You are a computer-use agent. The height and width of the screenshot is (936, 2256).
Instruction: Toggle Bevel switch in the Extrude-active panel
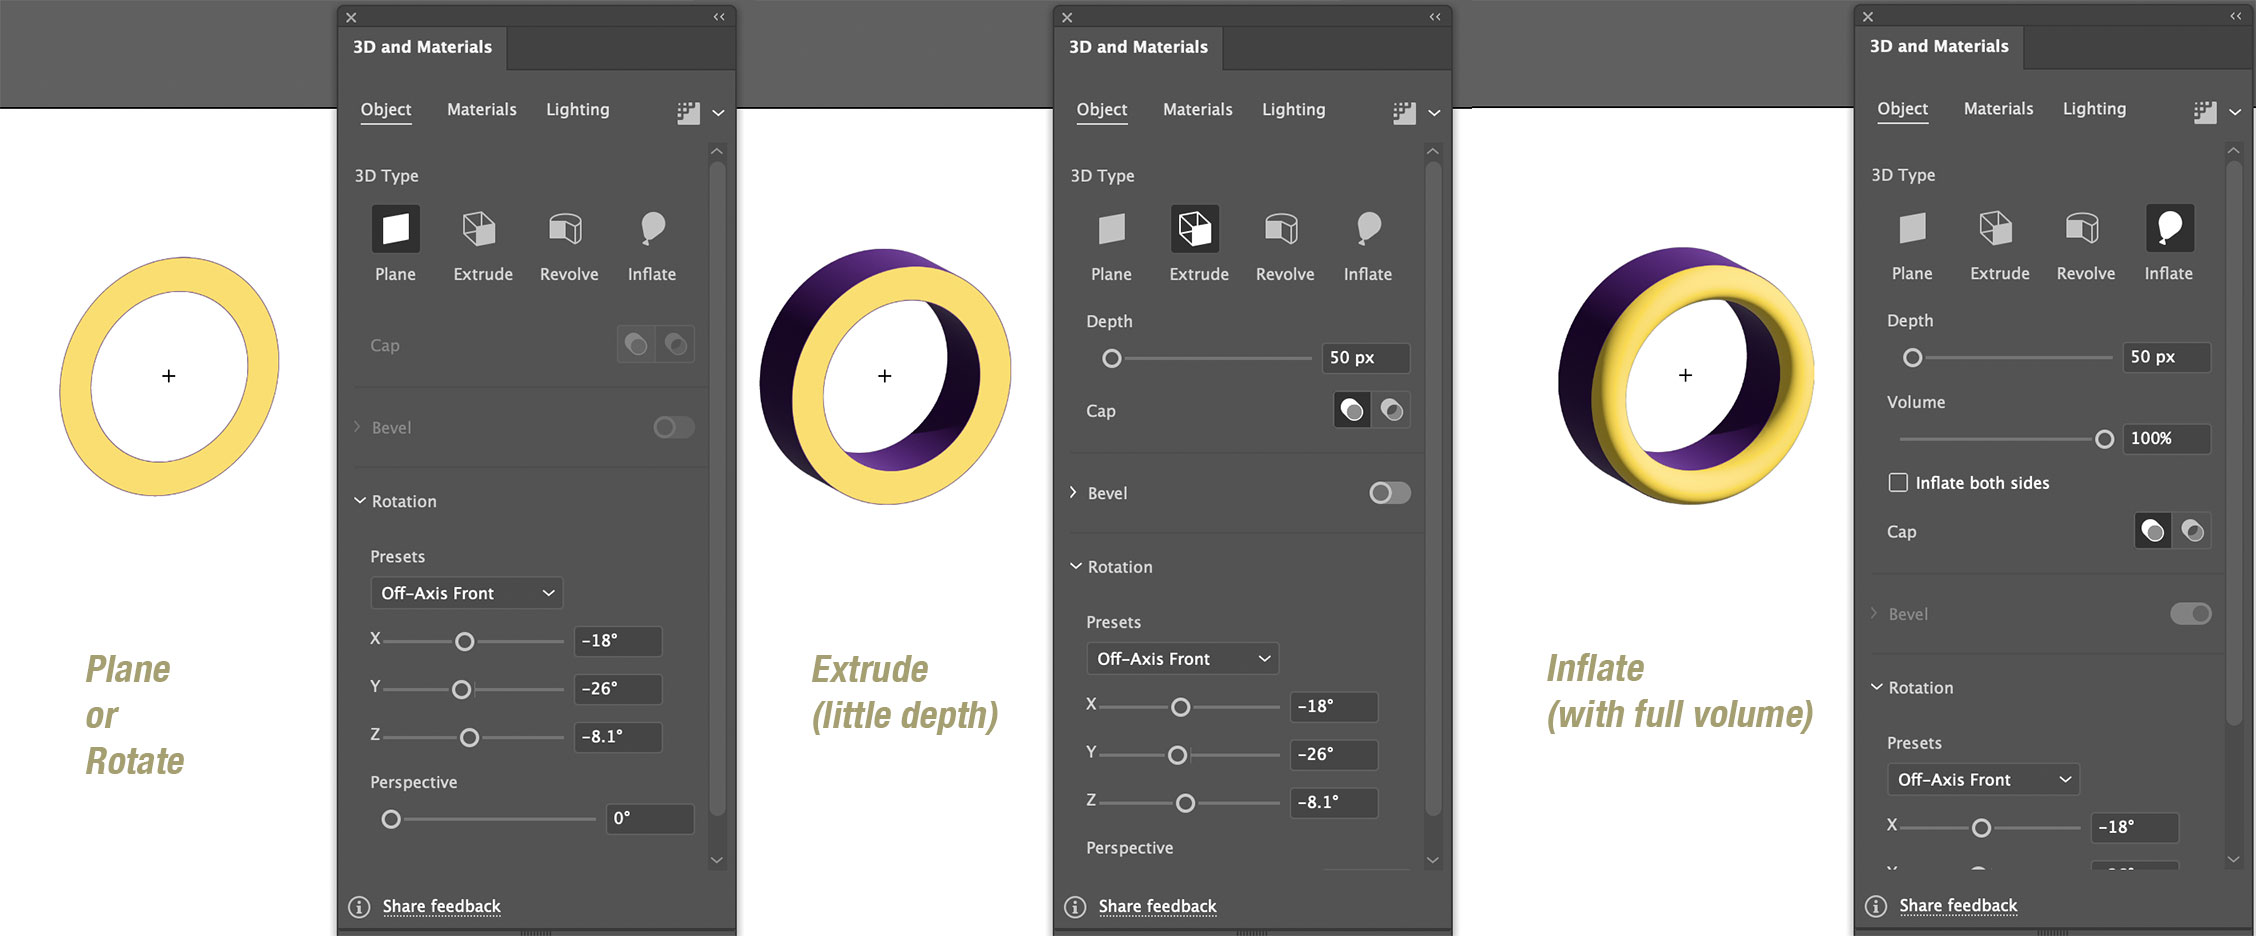pos(1390,493)
